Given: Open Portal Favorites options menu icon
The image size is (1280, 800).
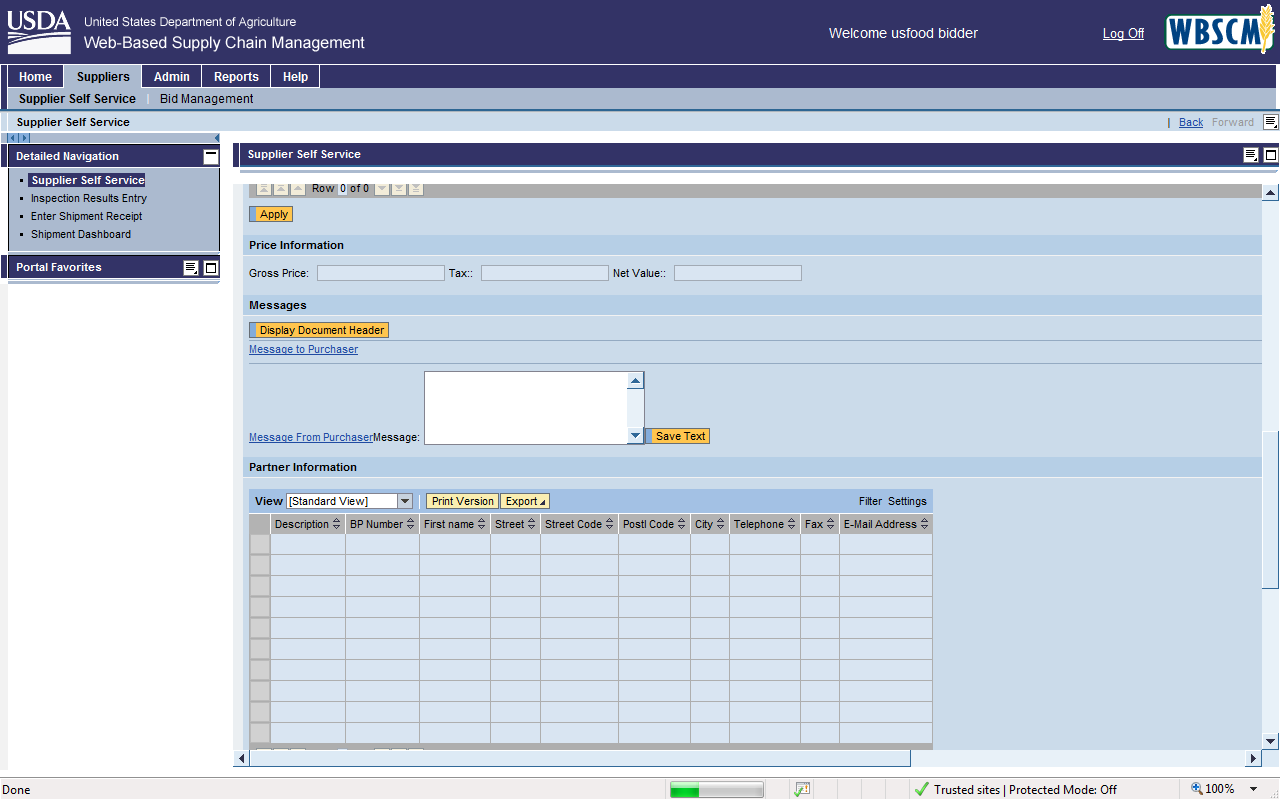Looking at the screenshot, I should click(191, 268).
